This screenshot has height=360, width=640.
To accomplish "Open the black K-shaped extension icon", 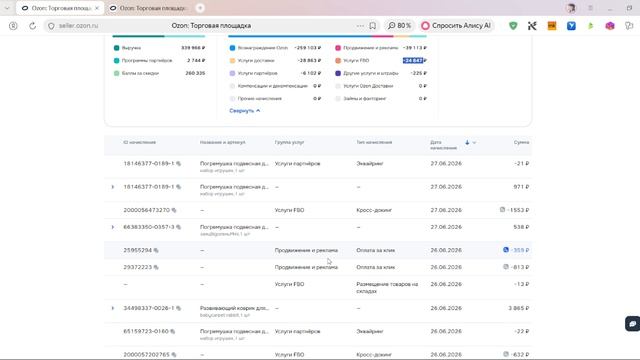I will click(x=532, y=26).
